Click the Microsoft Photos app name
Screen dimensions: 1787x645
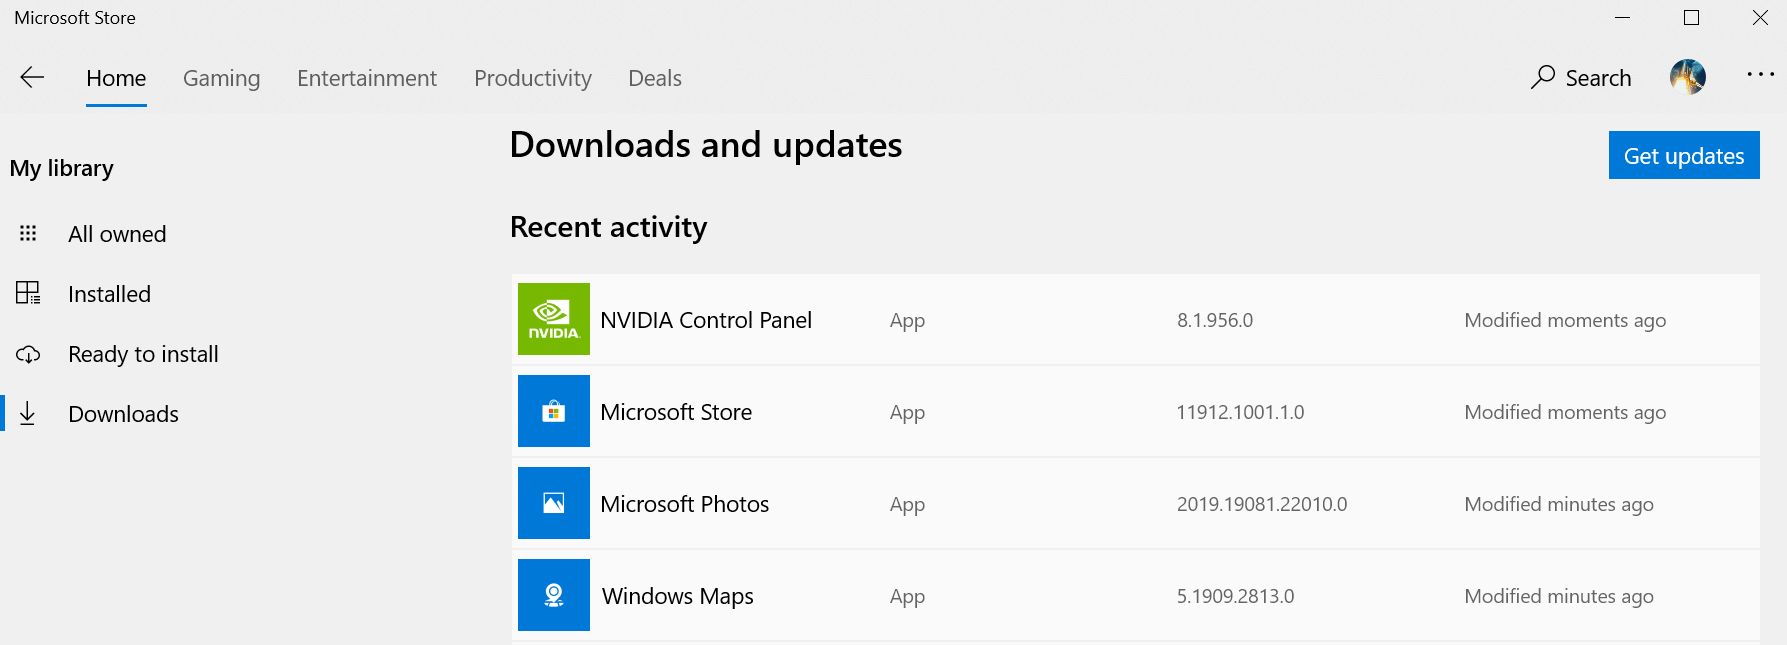coord(685,504)
